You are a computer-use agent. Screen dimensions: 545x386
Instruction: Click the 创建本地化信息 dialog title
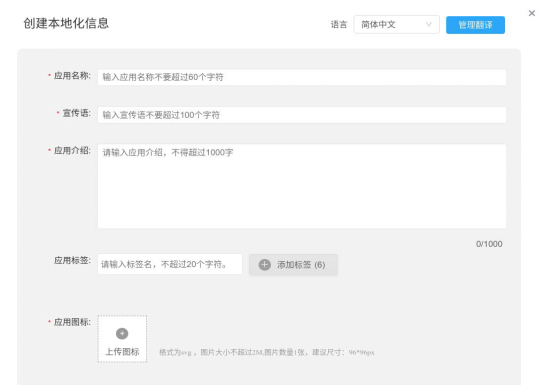[66, 23]
